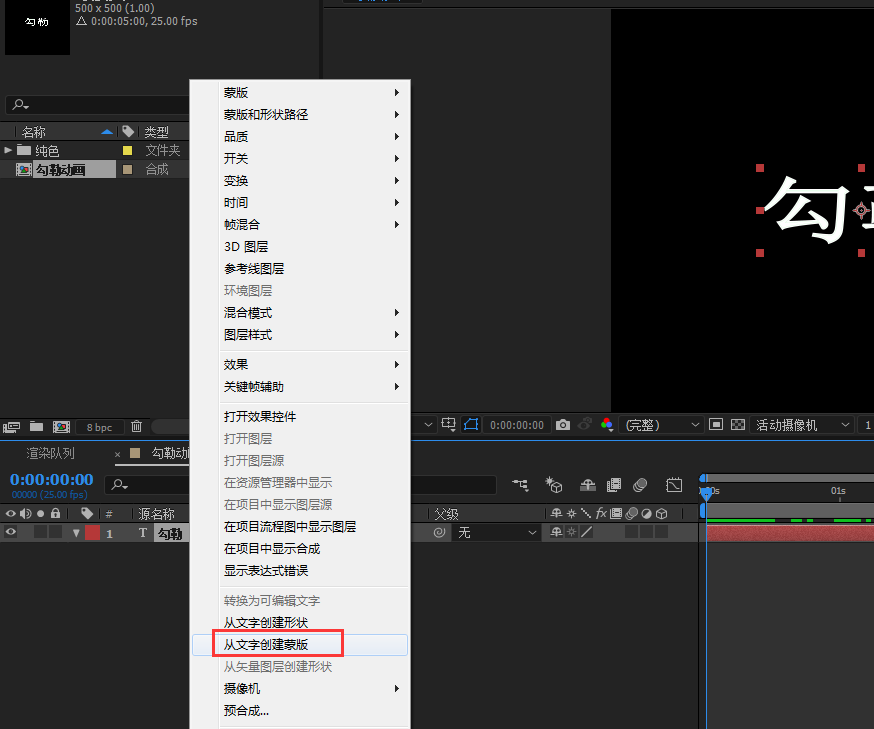This screenshot has width=874, height=729.
Task: Open grid and guide options icon
Action: [449, 424]
